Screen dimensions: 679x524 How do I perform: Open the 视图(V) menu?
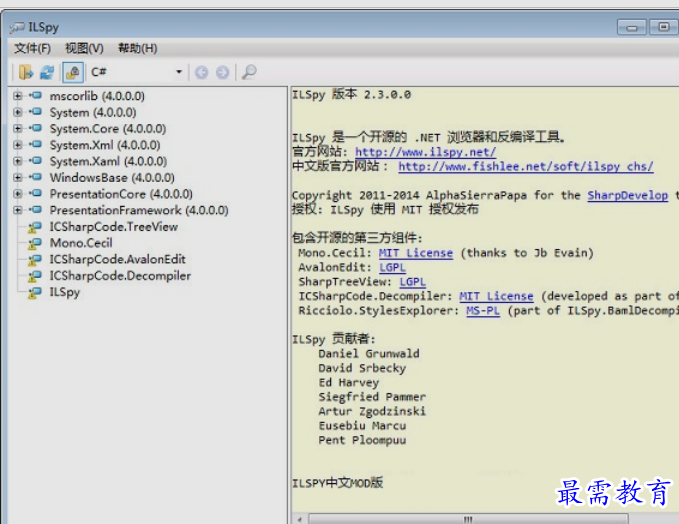coord(84,48)
